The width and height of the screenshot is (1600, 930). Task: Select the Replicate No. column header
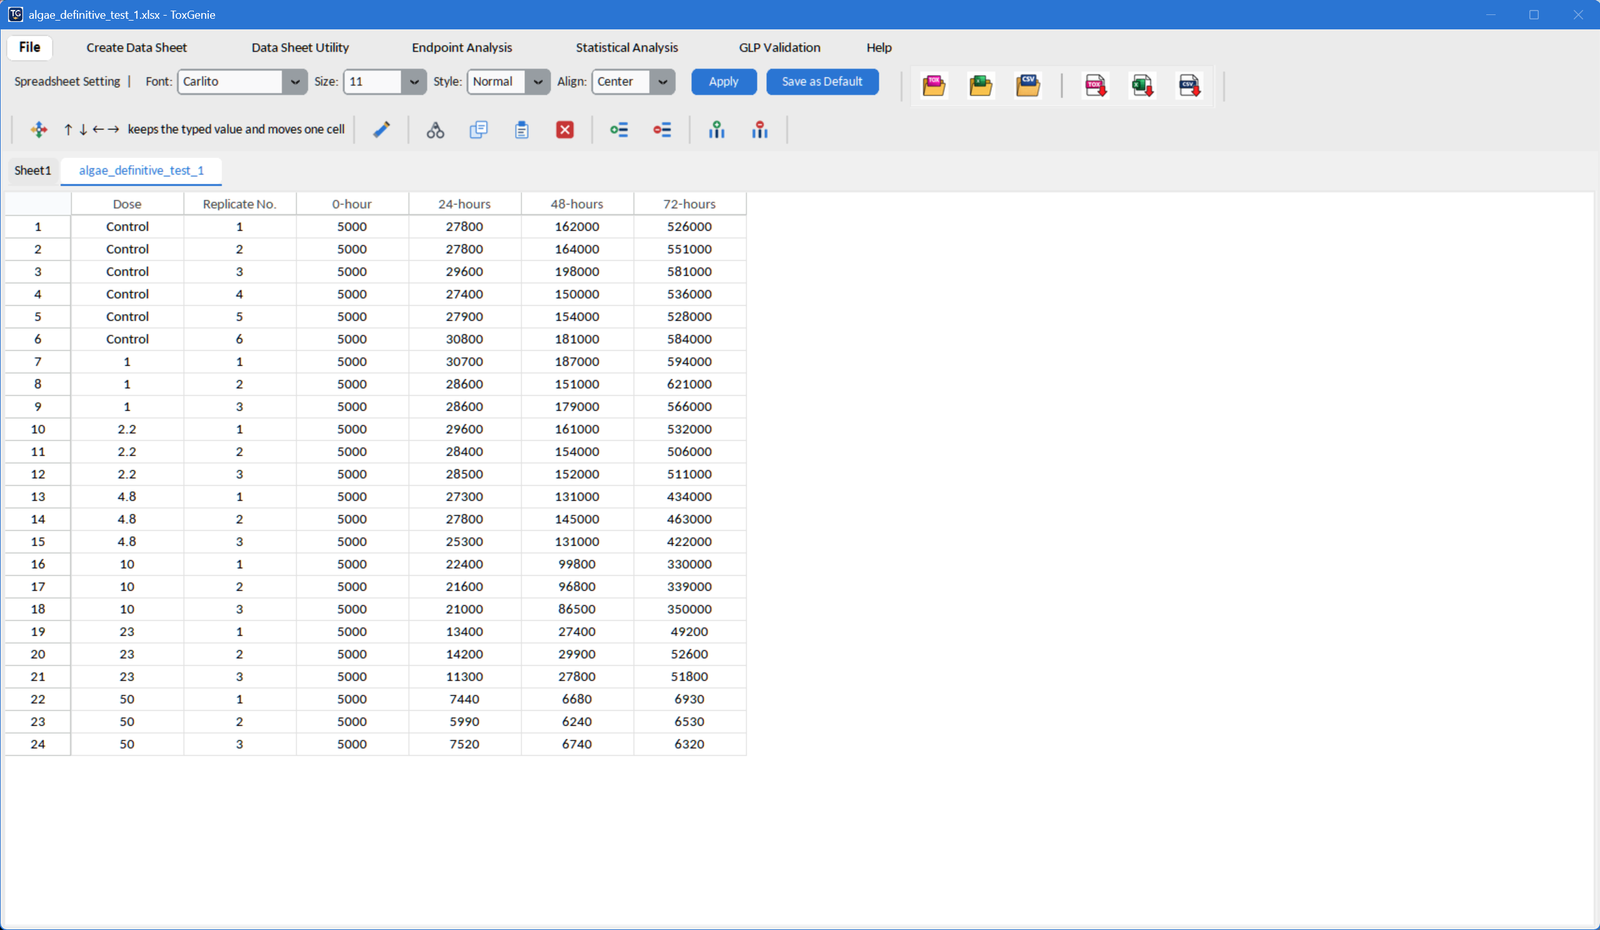pyautogui.click(x=240, y=204)
